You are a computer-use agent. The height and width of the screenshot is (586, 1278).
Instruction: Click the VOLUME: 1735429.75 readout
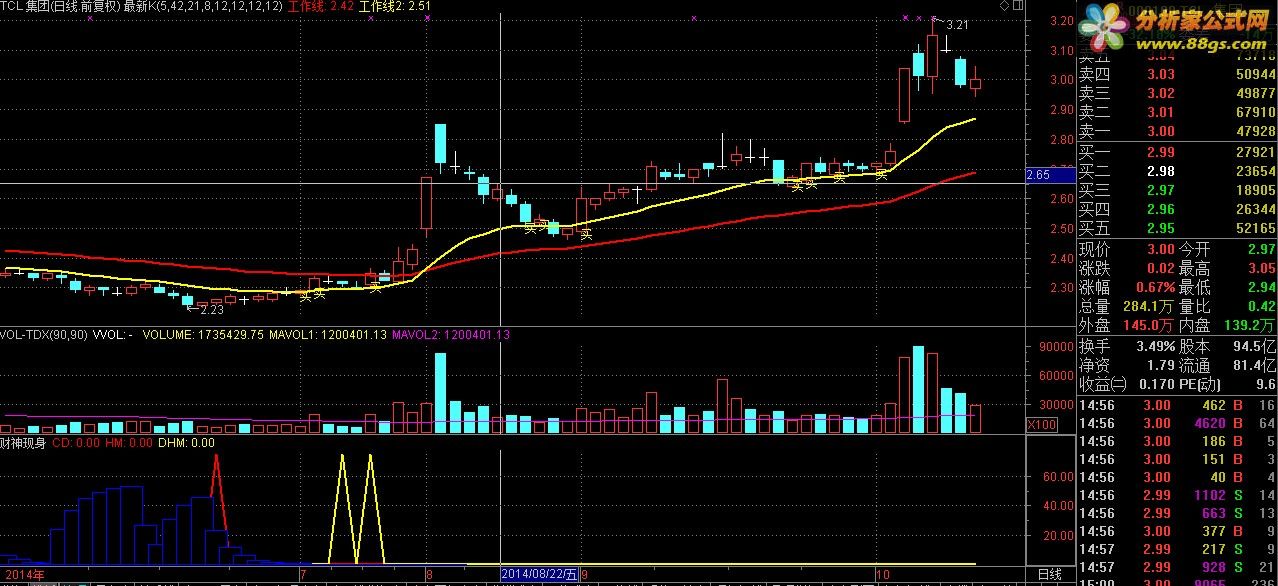pos(203,335)
